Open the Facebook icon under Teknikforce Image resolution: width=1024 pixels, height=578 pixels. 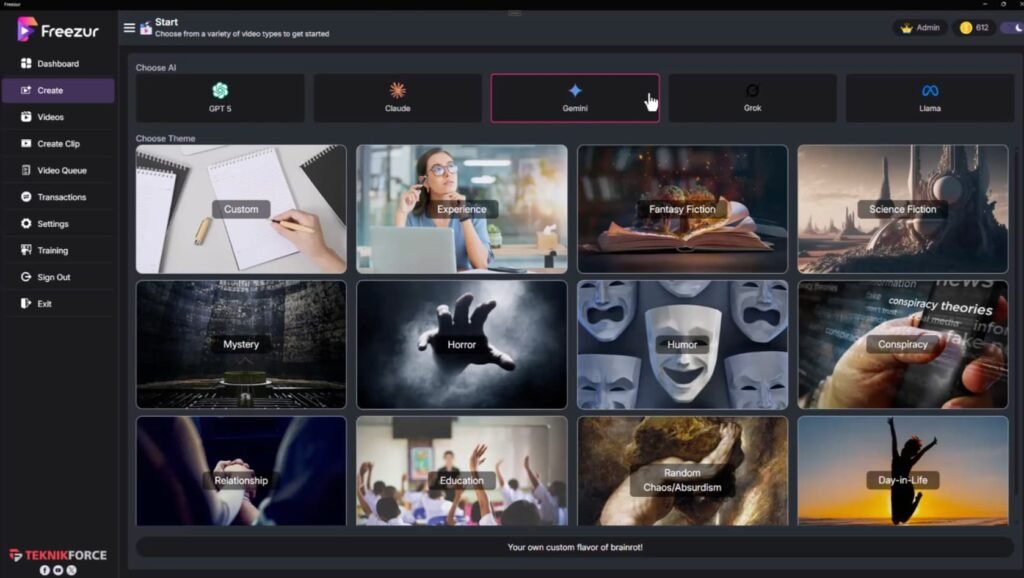pos(45,570)
